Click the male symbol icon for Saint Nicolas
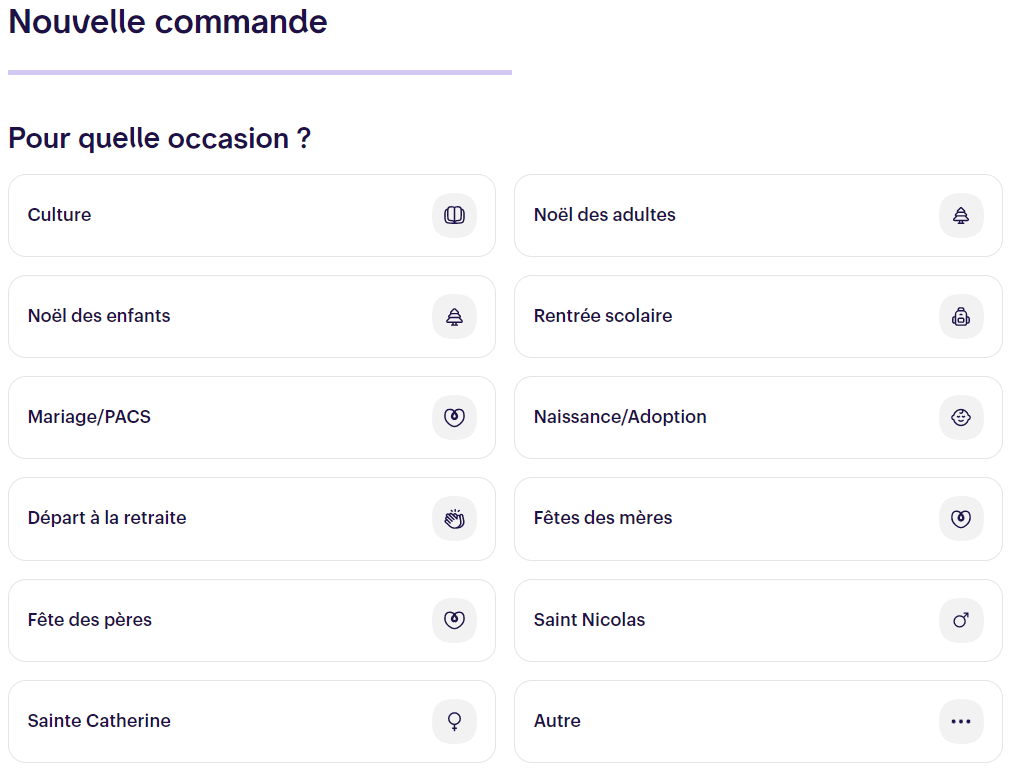 click(961, 620)
